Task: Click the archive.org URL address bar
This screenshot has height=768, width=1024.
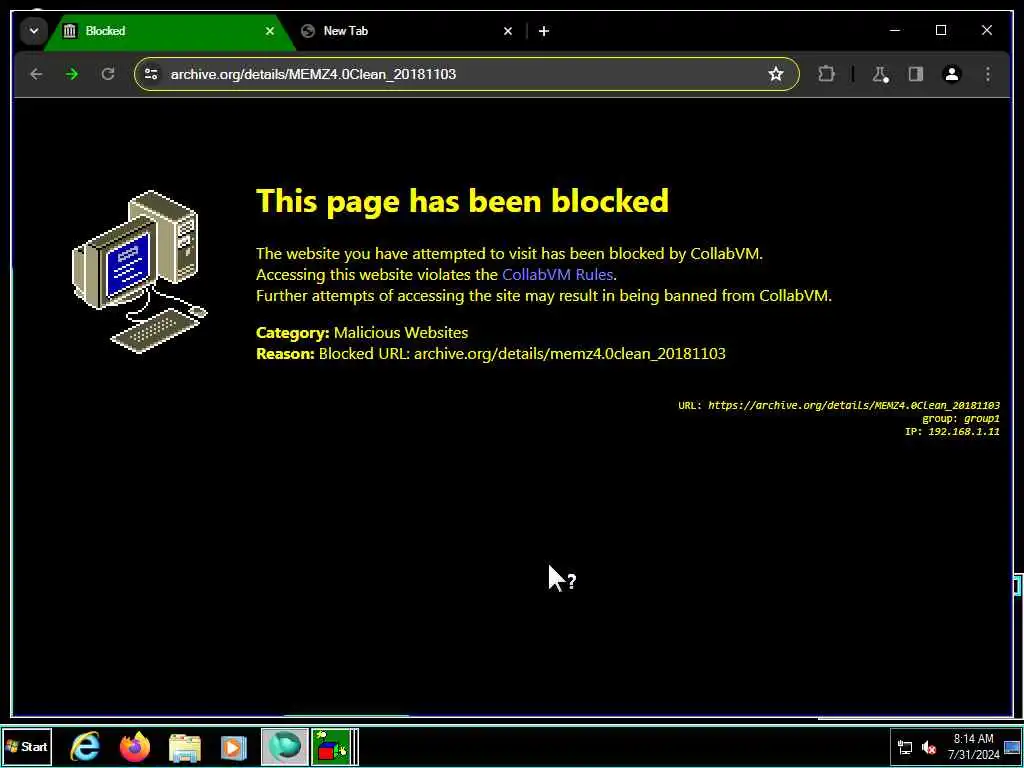Action: coord(466,74)
